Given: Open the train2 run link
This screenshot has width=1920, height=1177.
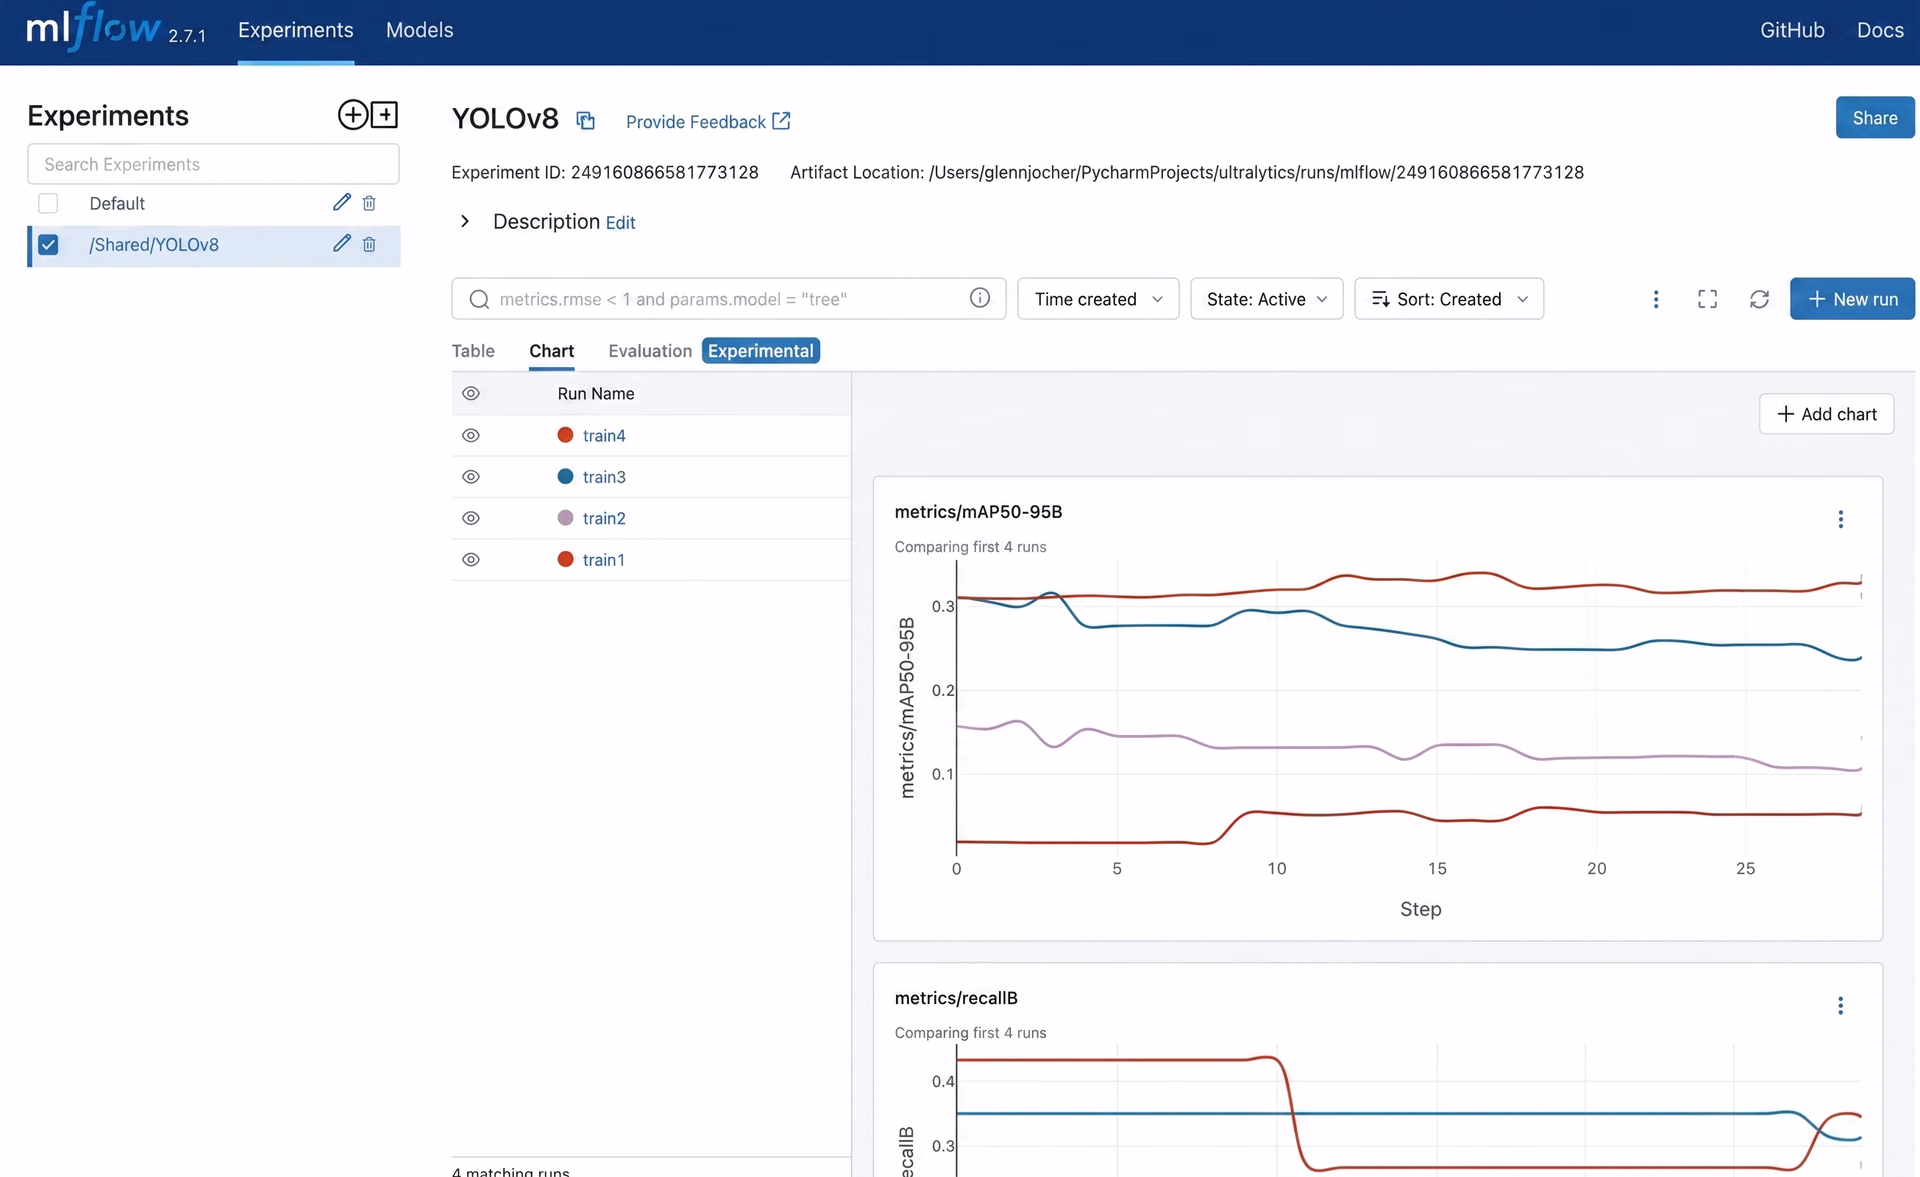Looking at the screenshot, I should click(x=604, y=518).
